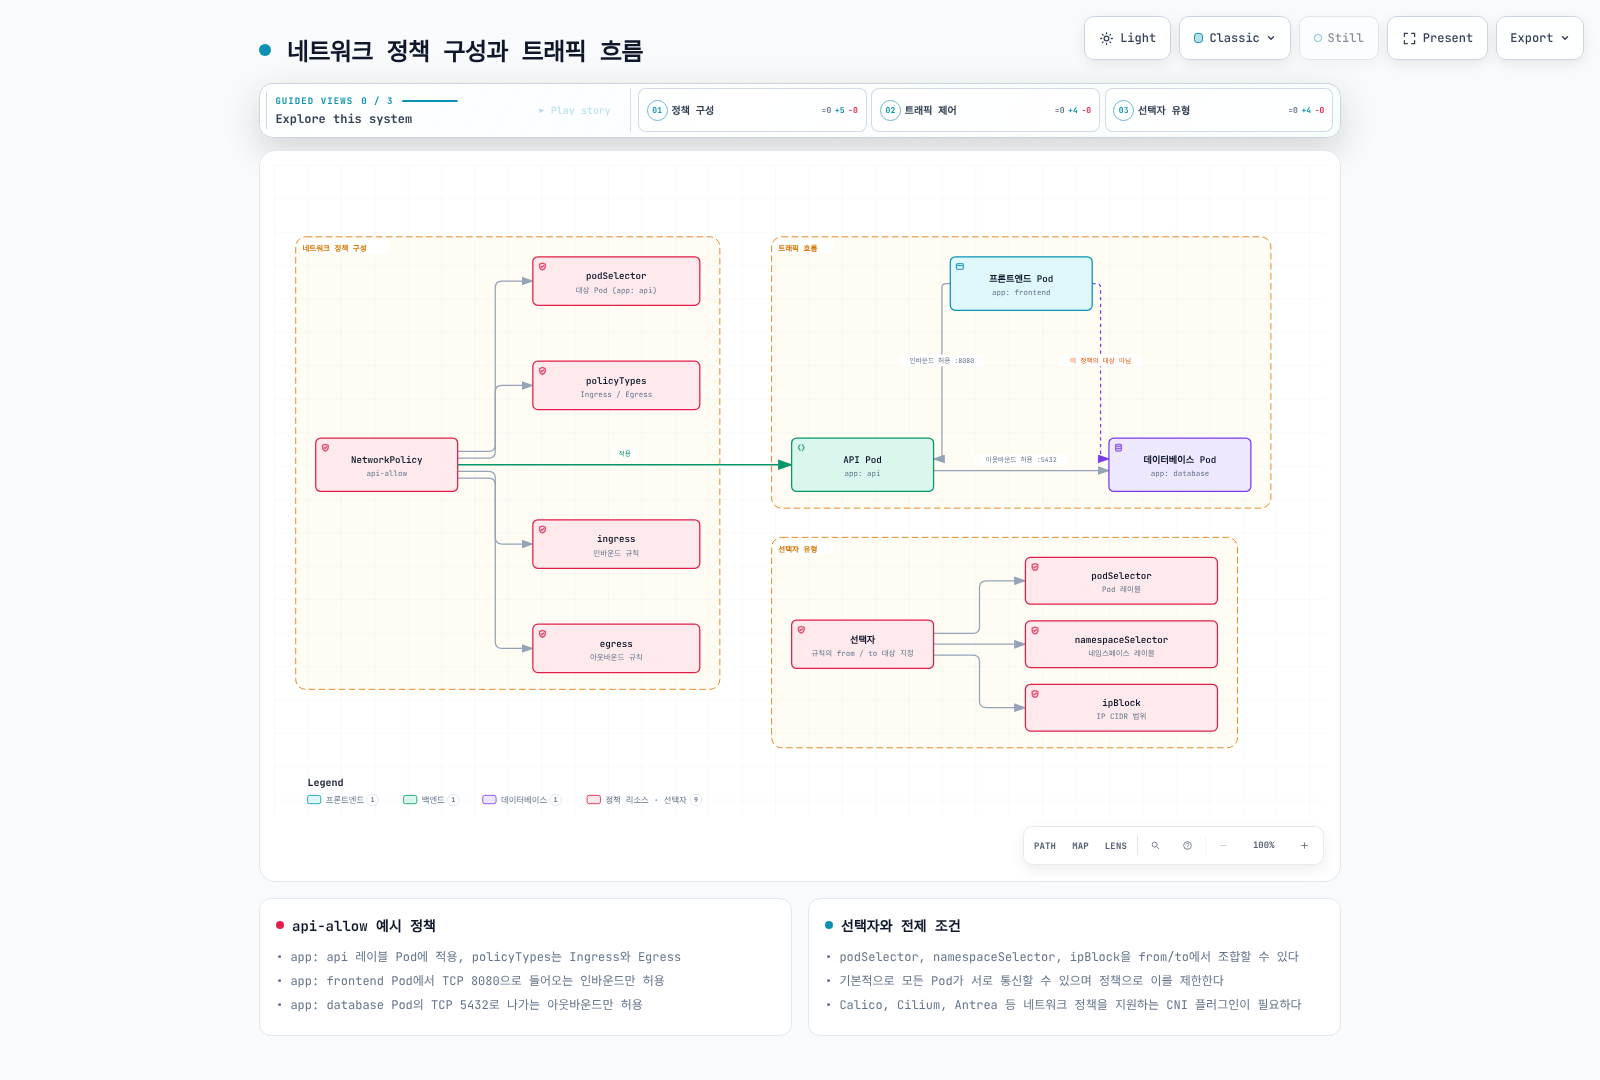The width and height of the screenshot is (1600, 1080).
Task: Open the Classic style dropdown
Action: coord(1234,38)
